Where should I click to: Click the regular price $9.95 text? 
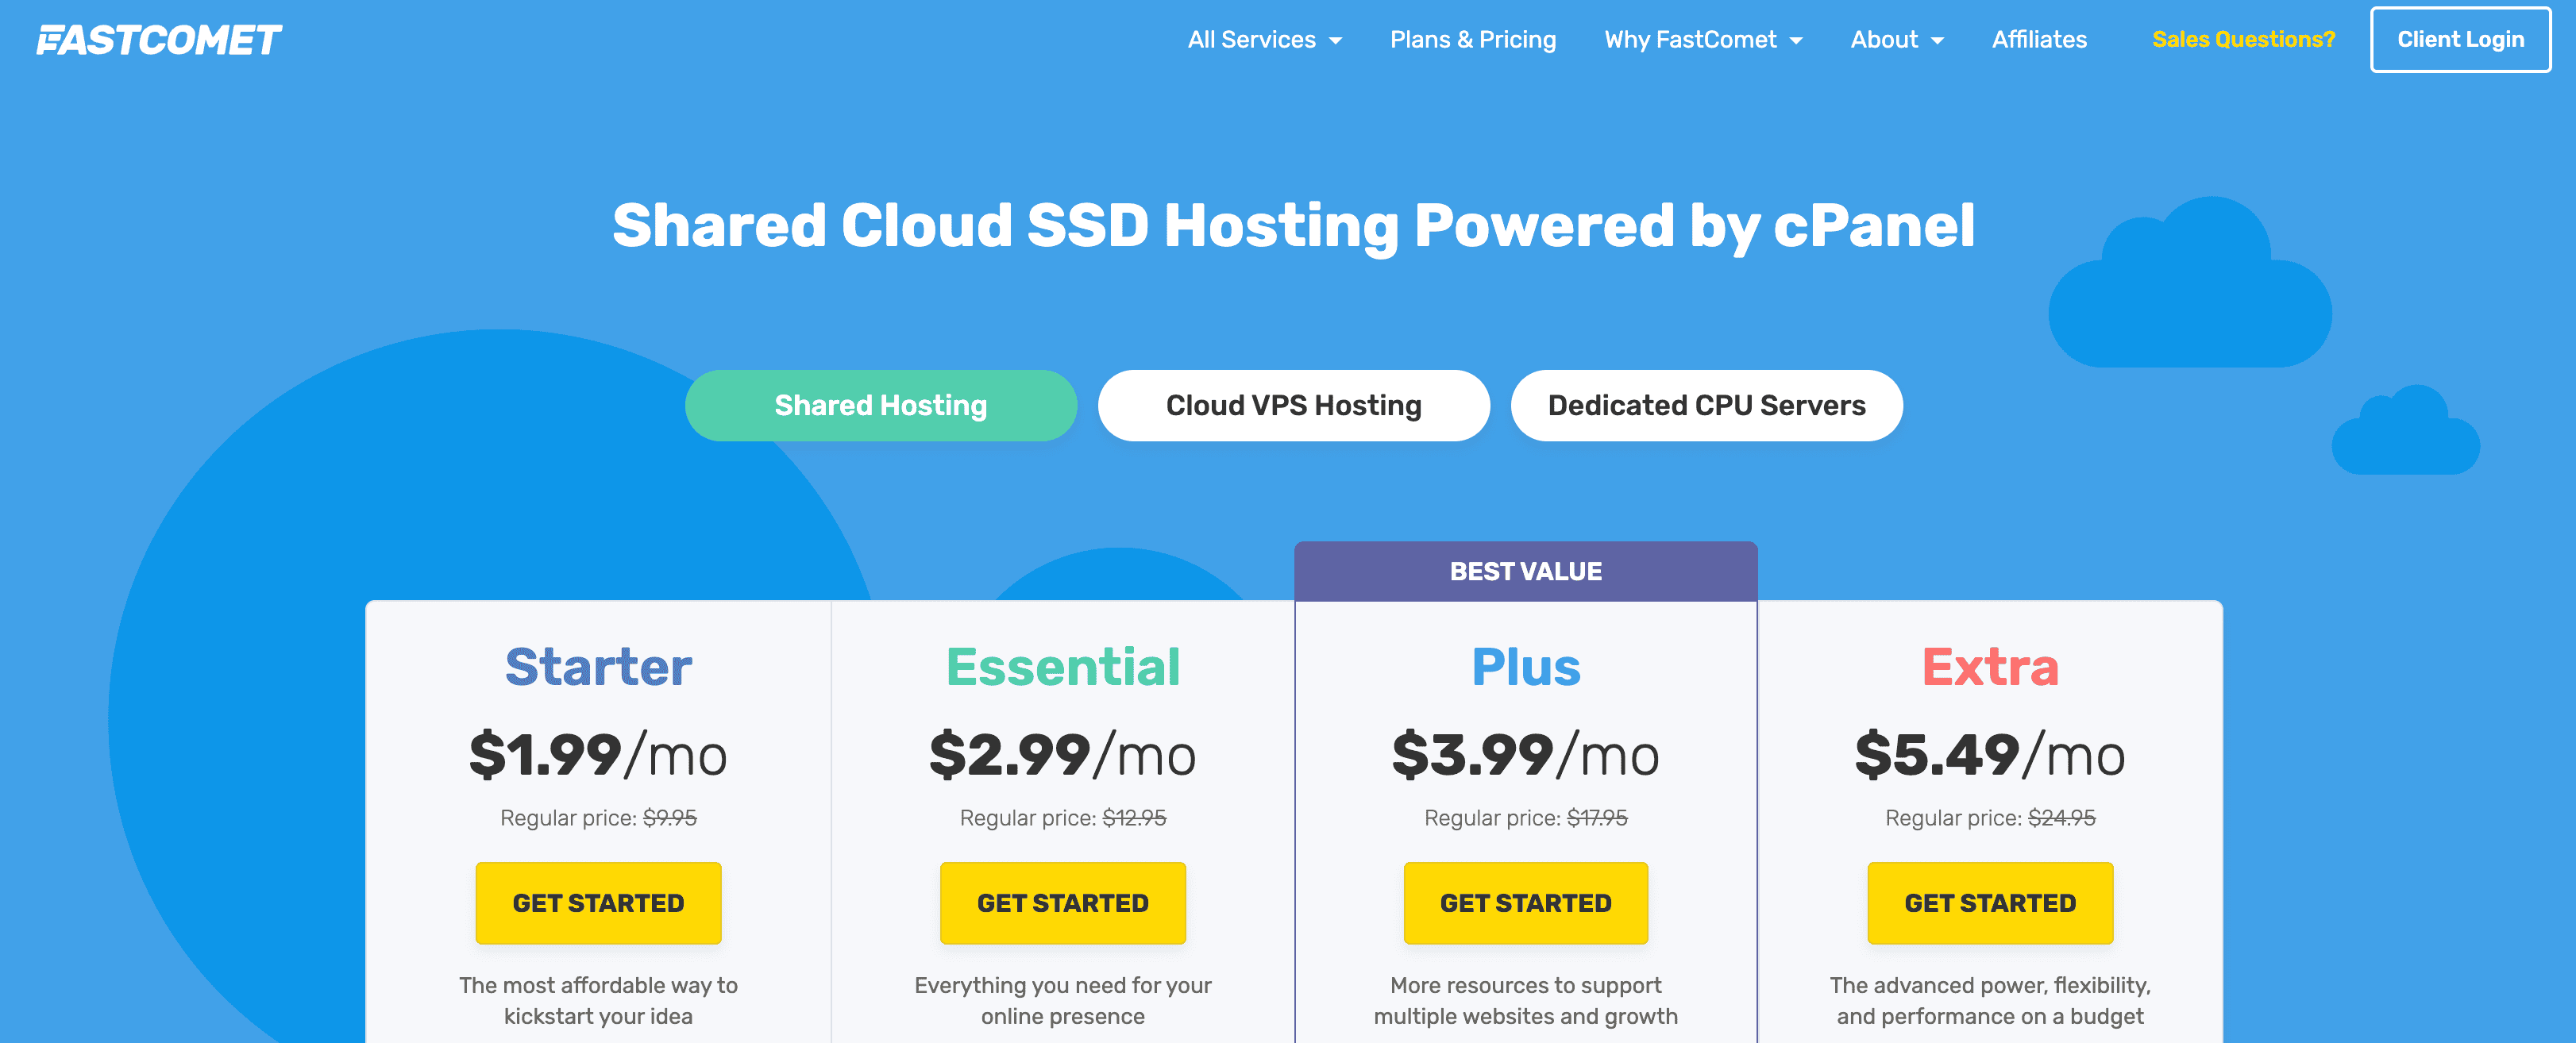669,818
